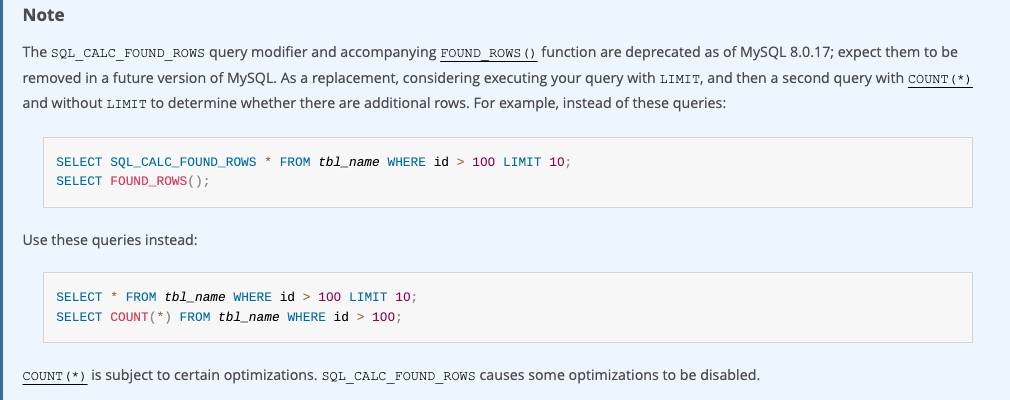Click 'COUNT' keyword in the second code block
Screen dimensions: 1010x400
click(x=129, y=317)
